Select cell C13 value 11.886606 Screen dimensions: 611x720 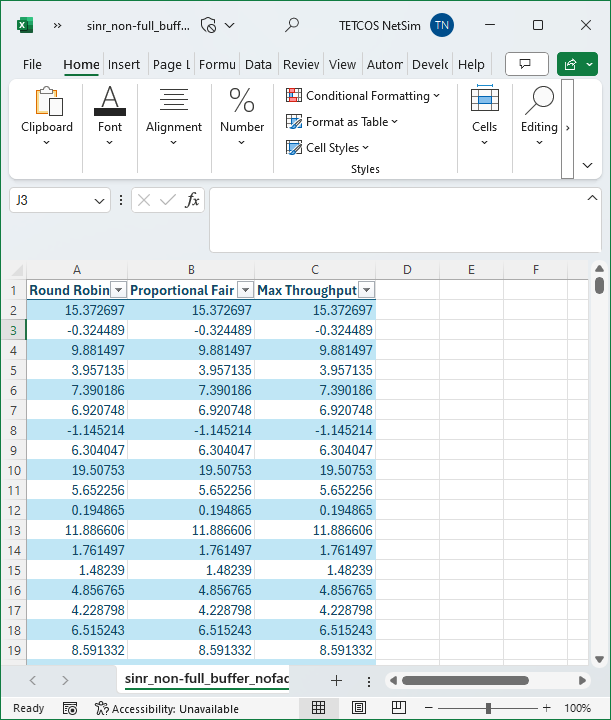point(315,530)
